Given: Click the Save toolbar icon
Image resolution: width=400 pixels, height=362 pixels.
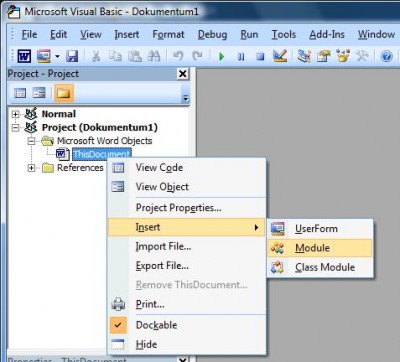Looking at the screenshot, I should tap(72, 56).
